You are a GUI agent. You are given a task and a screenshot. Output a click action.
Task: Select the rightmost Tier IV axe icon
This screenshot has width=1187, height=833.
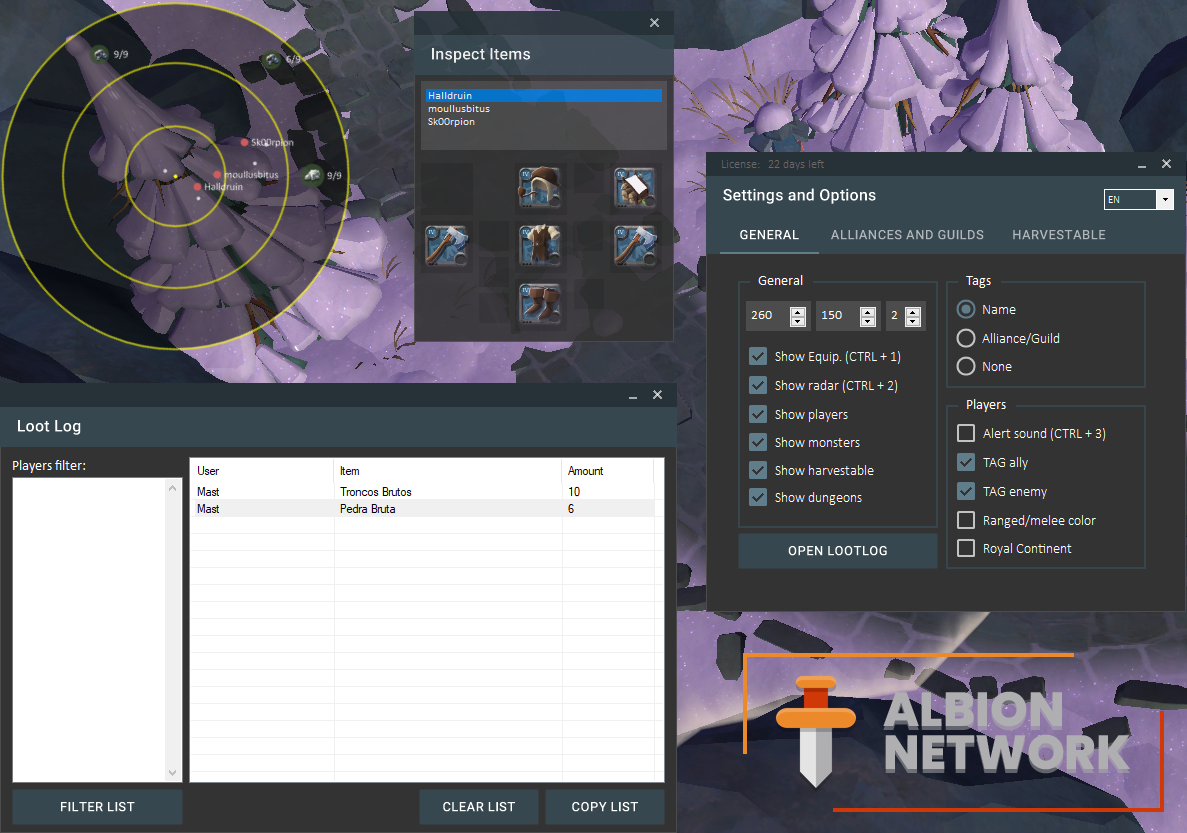[x=634, y=245]
